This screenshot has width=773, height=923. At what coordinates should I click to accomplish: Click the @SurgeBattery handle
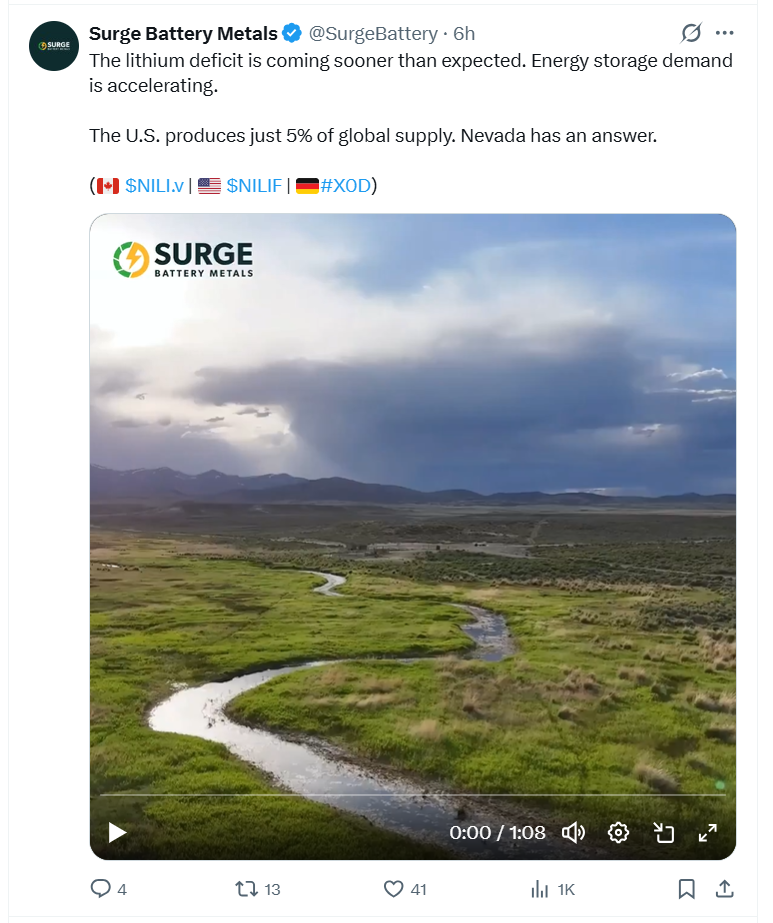tap(373, 34)
